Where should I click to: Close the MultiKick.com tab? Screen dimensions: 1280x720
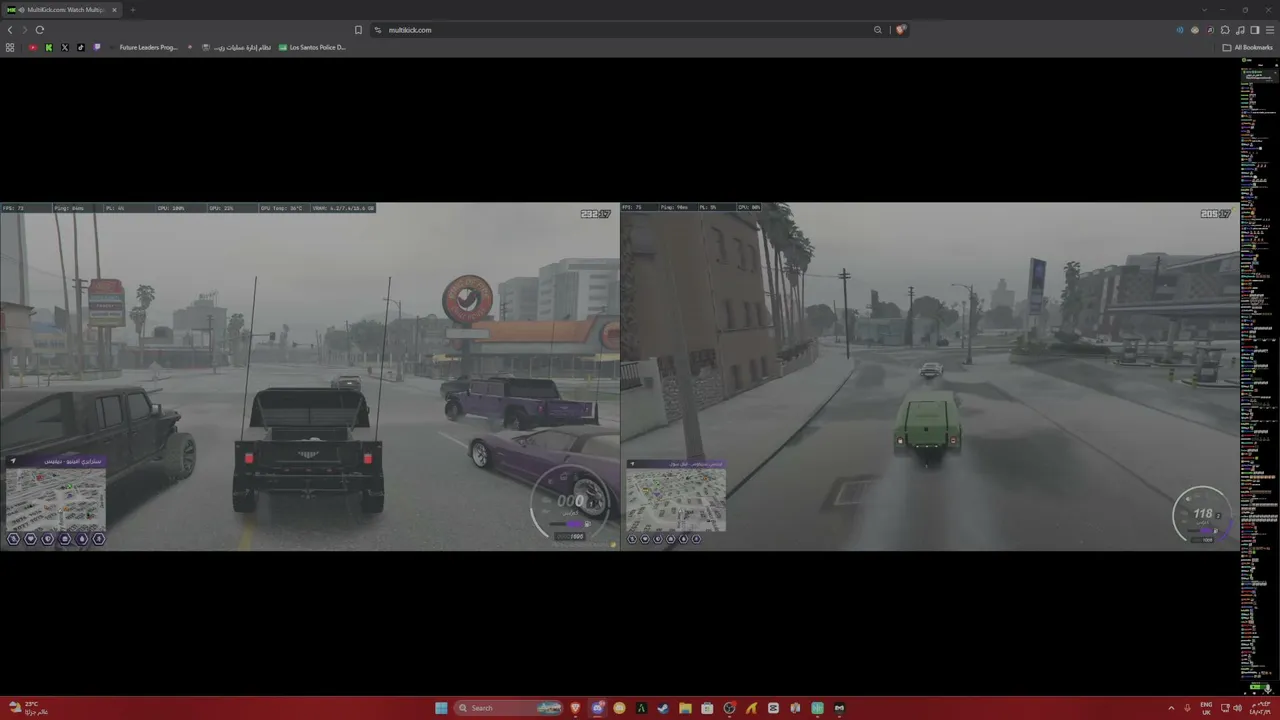click(114, 10)
